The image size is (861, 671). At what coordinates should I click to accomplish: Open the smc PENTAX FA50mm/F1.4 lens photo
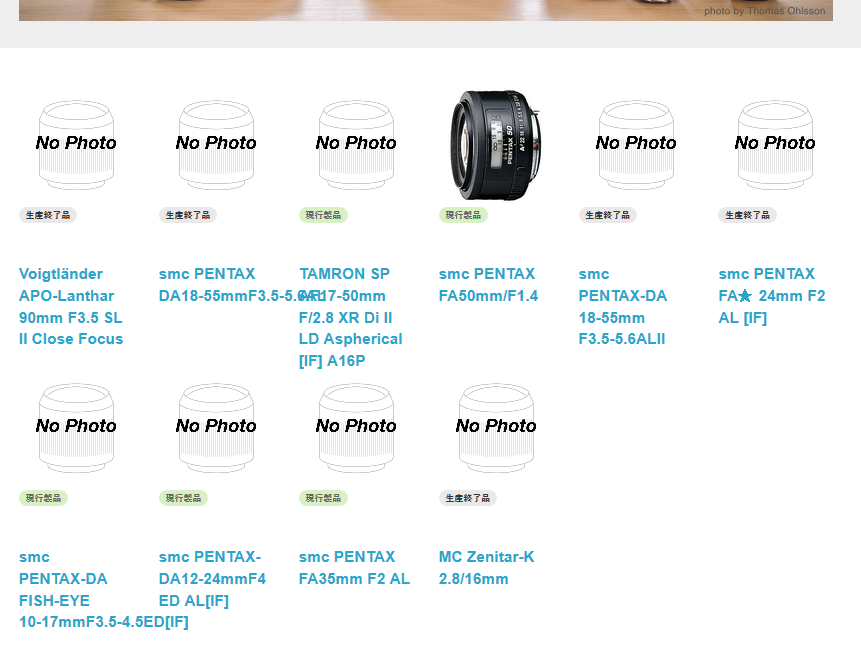click(x=496, y=145)
